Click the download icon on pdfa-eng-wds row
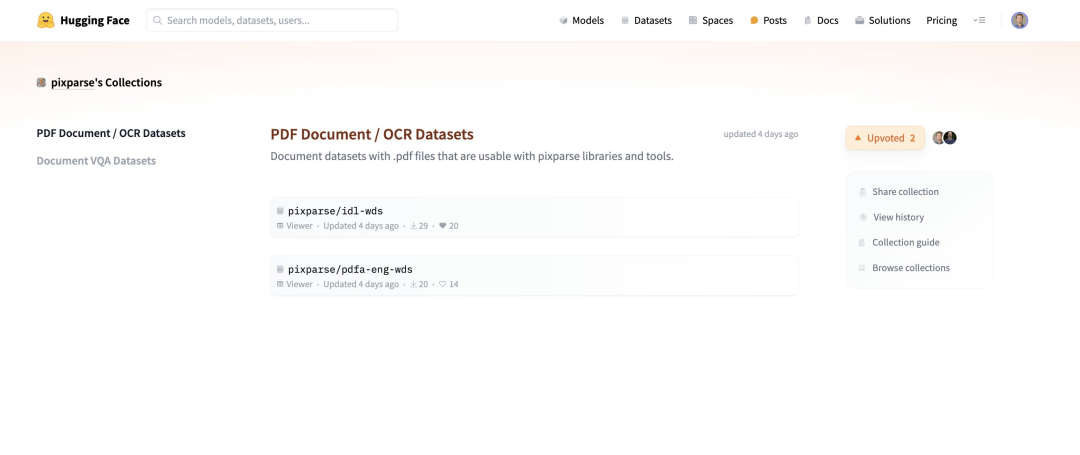Viewport: 1080px width, 455px height. (413, 284)
